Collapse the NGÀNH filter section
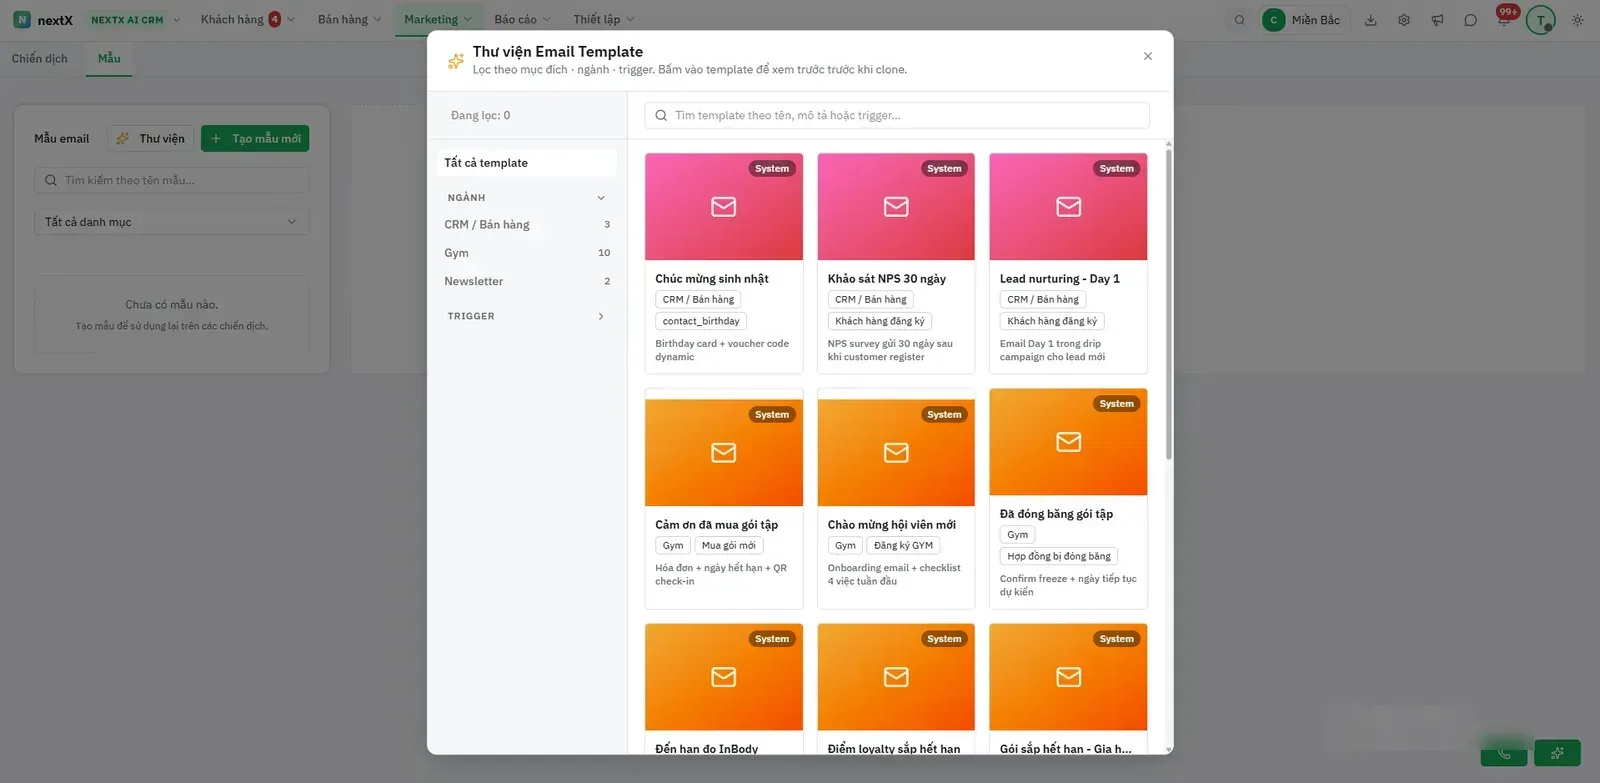The width and height of the screenshot is (1600, 783). (527, 198)
